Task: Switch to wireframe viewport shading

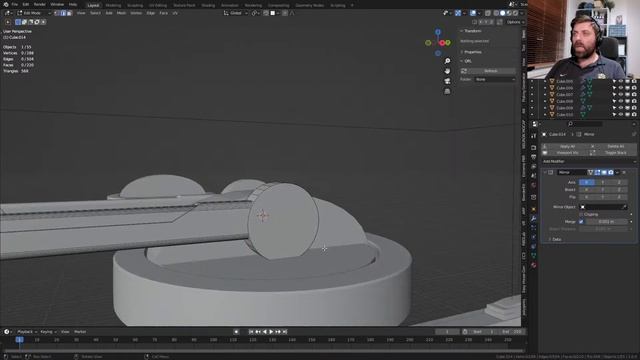Action: click(496, 13)
